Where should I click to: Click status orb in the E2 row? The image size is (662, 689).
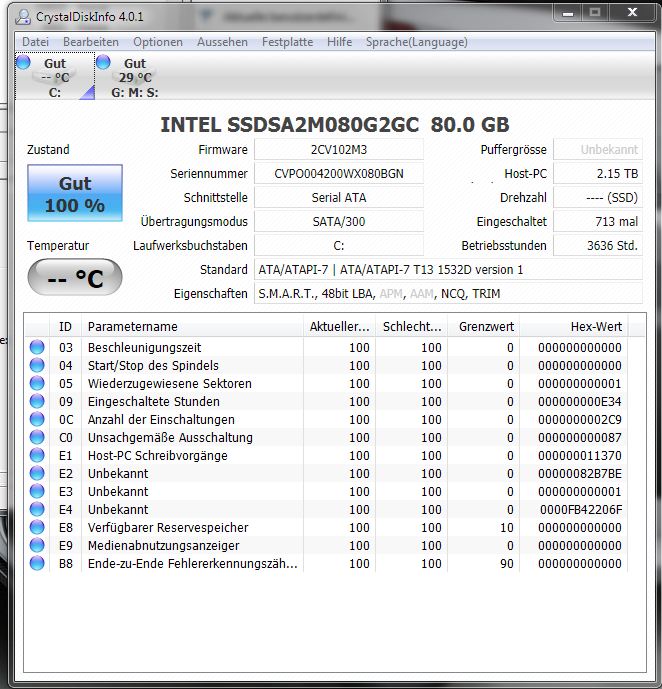(x=37, y=473)
